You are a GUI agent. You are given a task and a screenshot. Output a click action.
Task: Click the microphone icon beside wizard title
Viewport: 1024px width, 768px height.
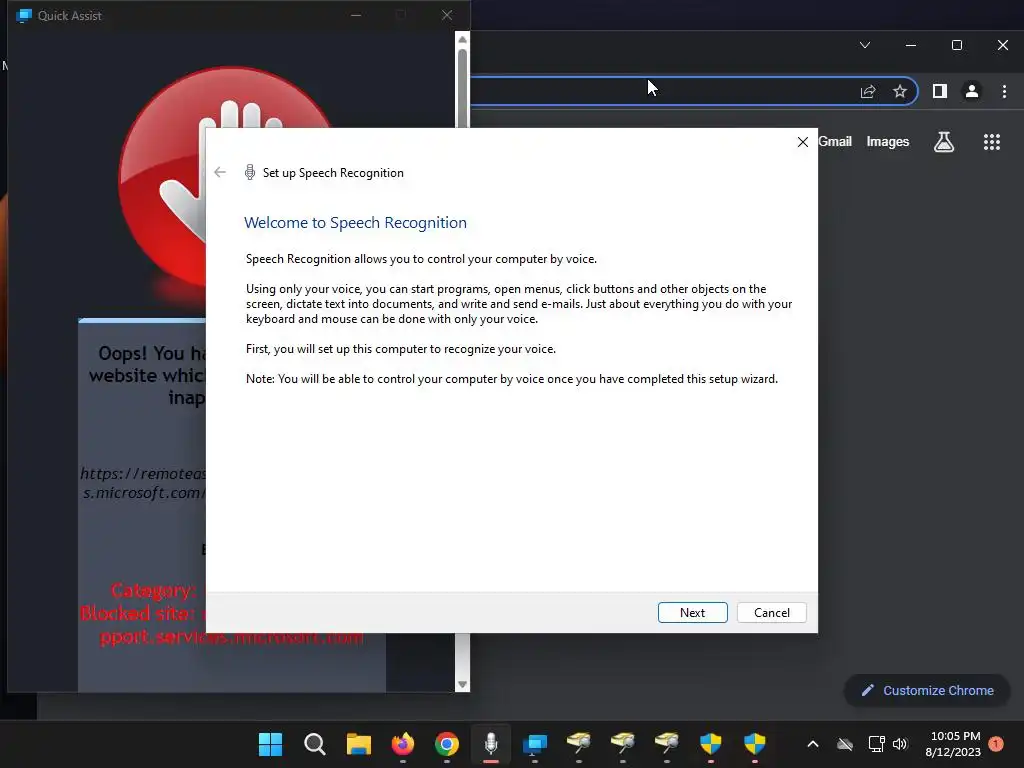tap(249, 172)
